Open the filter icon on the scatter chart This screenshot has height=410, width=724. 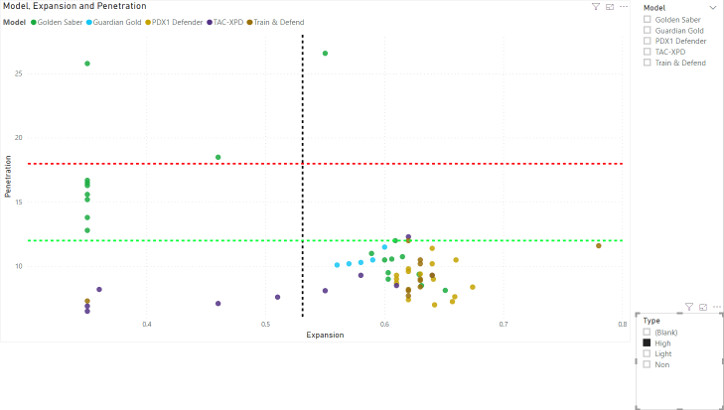point(596,6)
